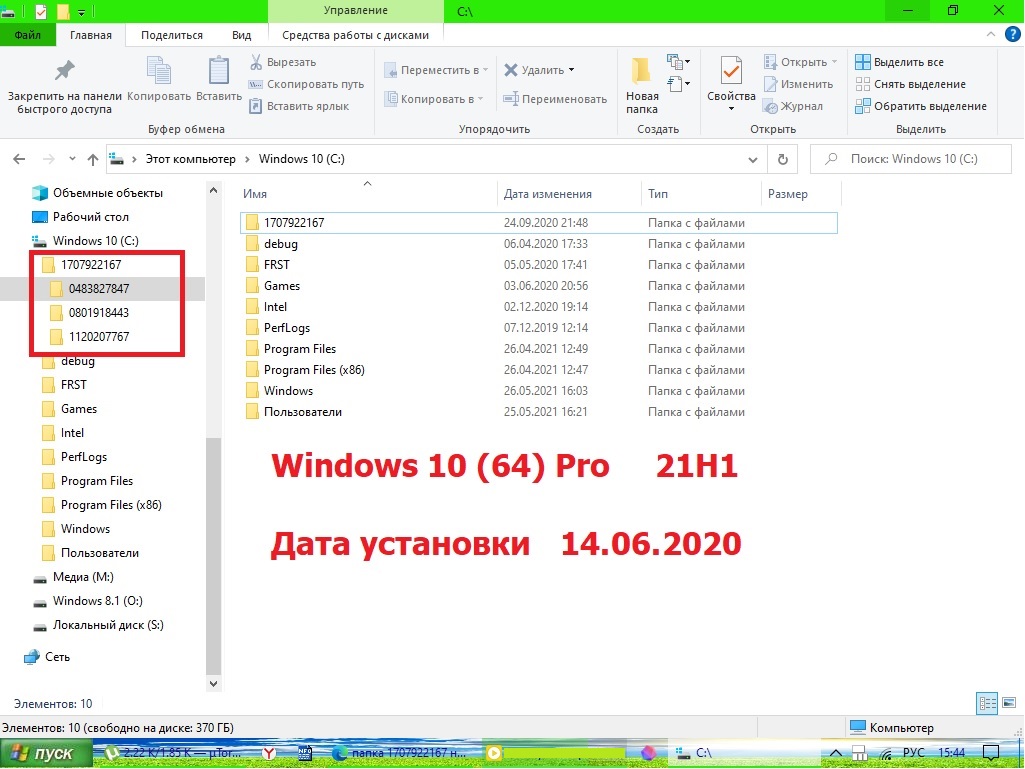Click Снять выделение deselect button
Image resolution: width=1025 pixels, height=769 pixels.
(x=911, y=84)
